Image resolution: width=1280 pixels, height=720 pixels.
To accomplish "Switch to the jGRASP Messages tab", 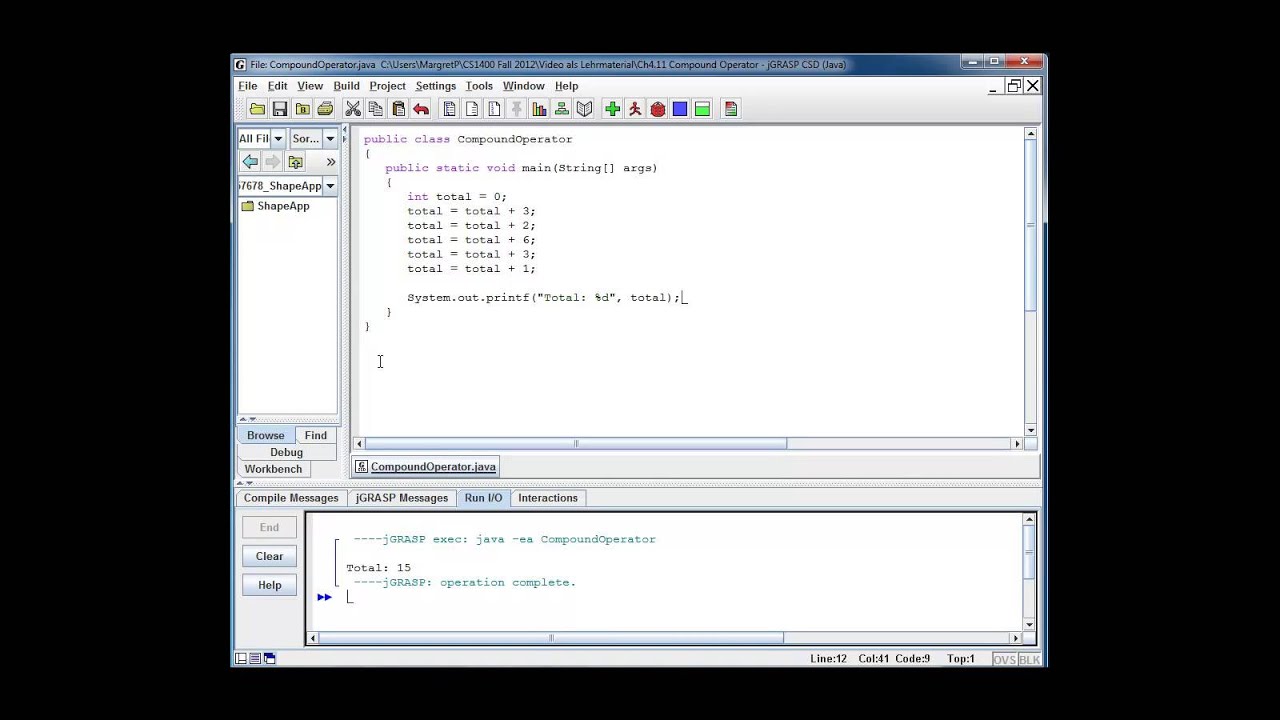I will point(402,498).
